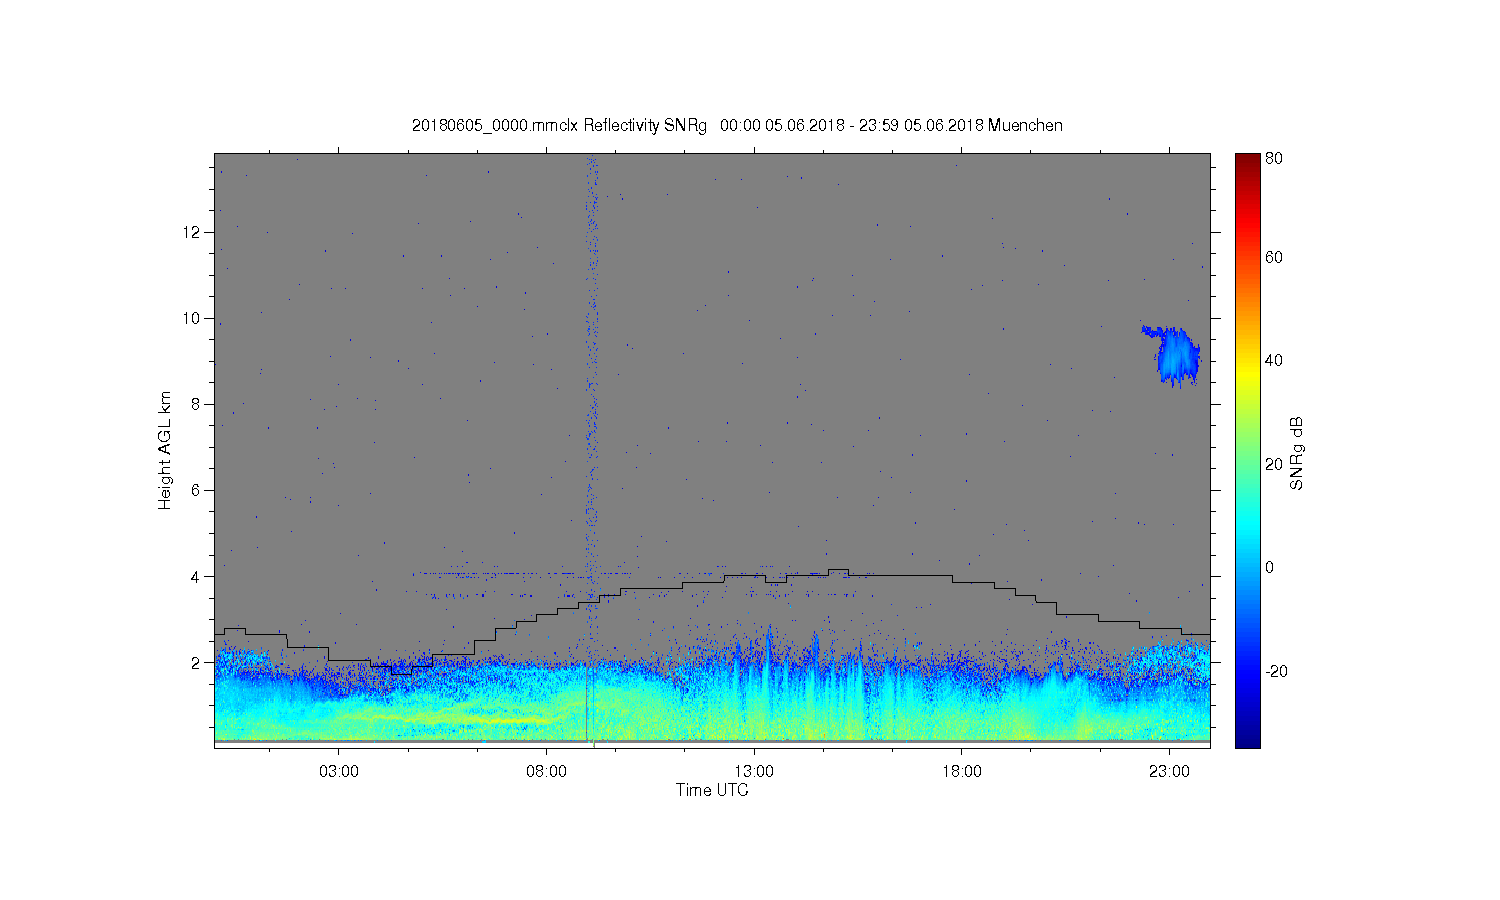Click the colorbar value '-20'
The height and width of the screenshot is (900, 1500).
1275,671
